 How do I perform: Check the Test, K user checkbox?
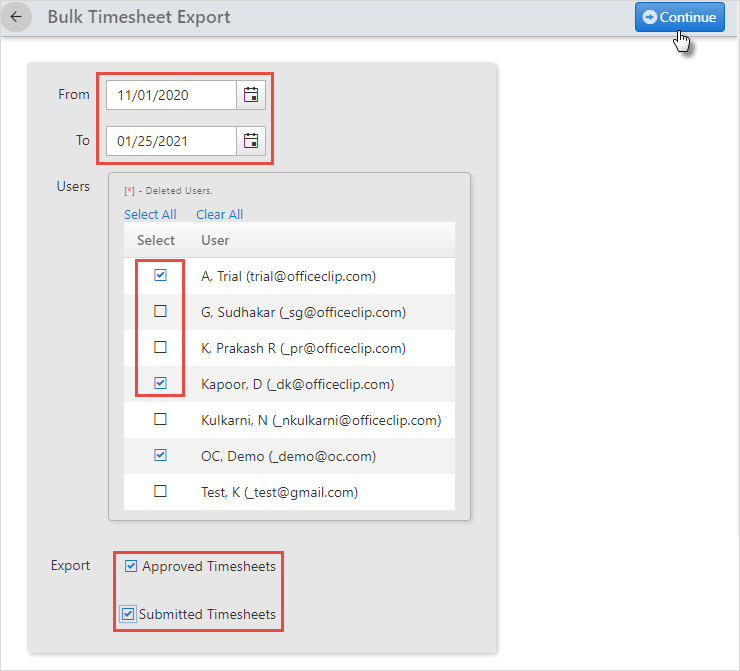point(160,491)
